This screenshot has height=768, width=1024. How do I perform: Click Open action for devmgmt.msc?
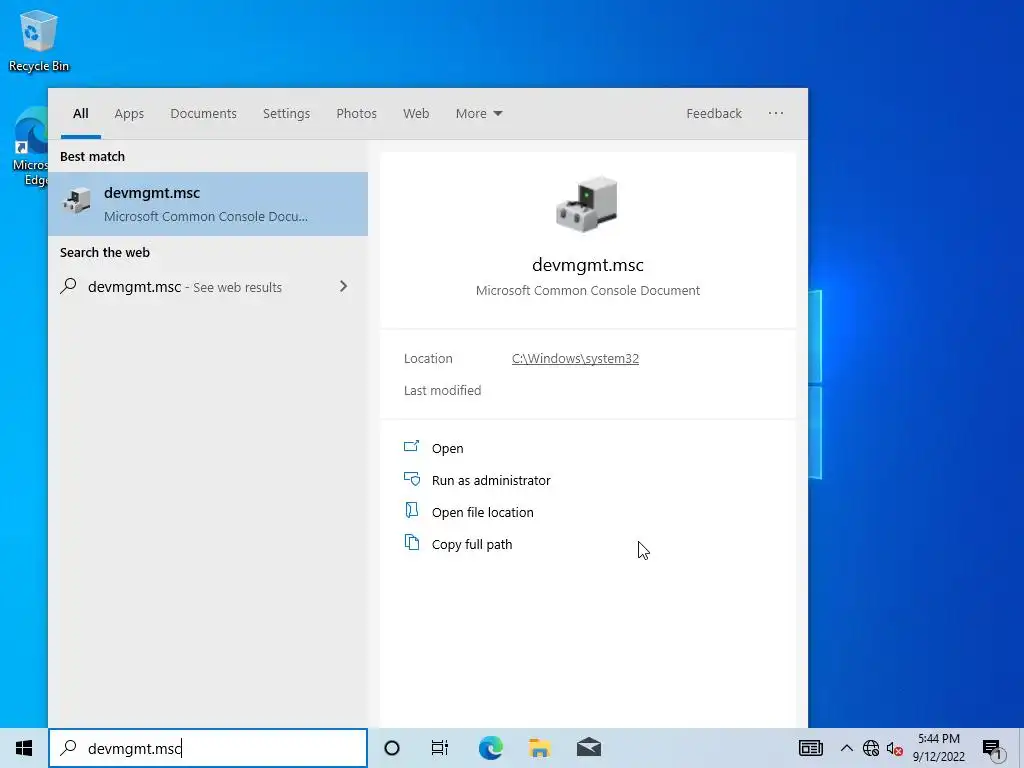[447, 449]
